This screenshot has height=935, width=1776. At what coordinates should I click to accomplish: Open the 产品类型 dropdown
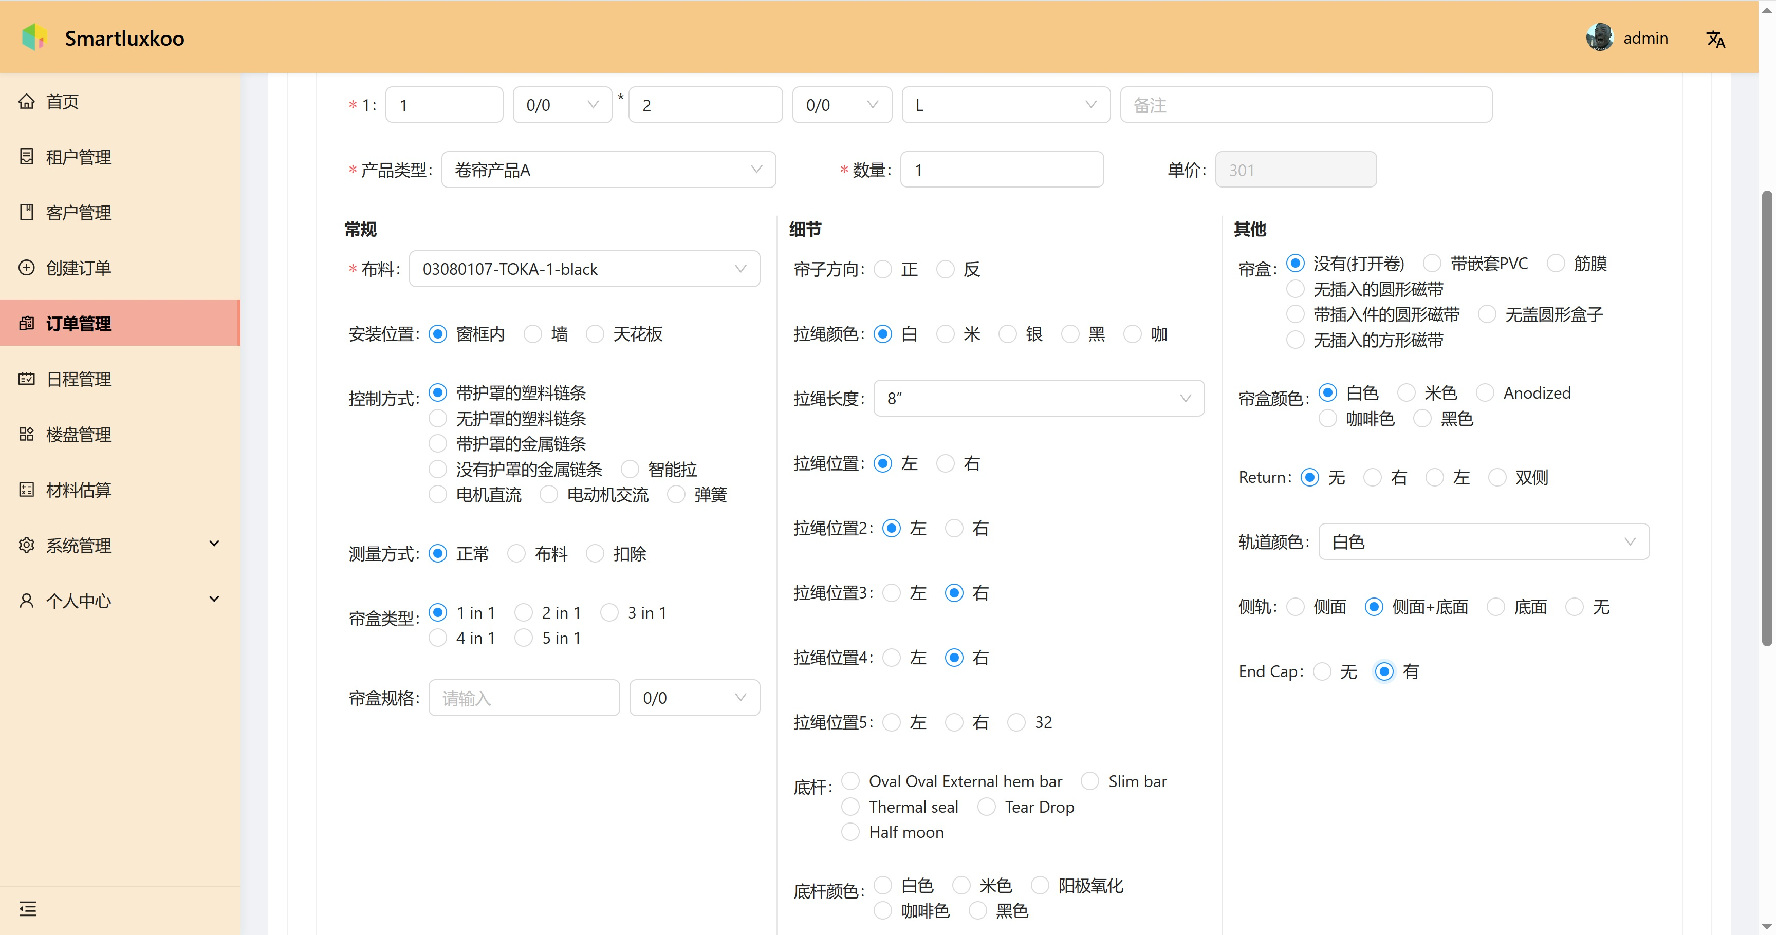607,170
